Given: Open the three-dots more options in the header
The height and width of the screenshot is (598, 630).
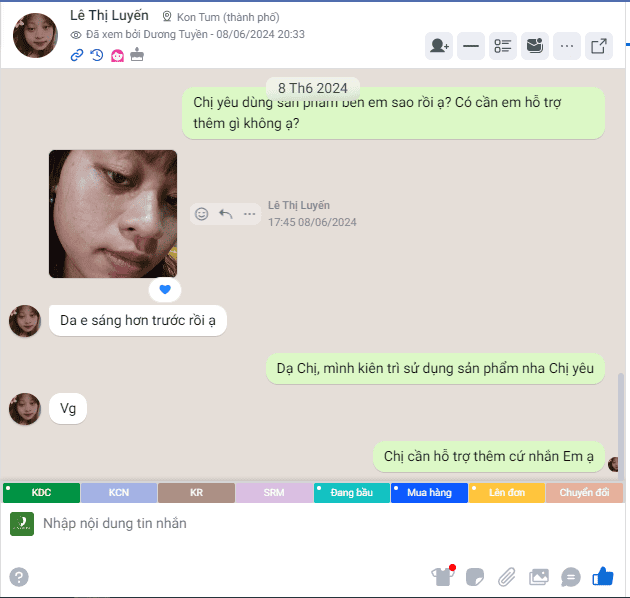Looking at the screenshot, I should tap(567, 46).
